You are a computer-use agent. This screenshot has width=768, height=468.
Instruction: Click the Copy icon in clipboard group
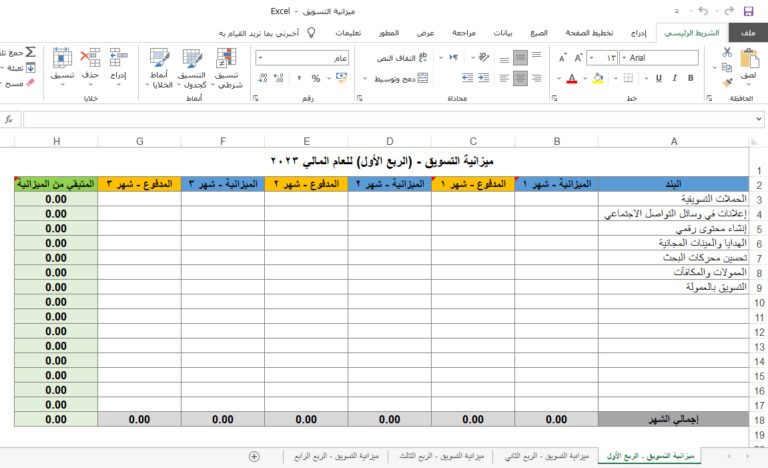727,67
